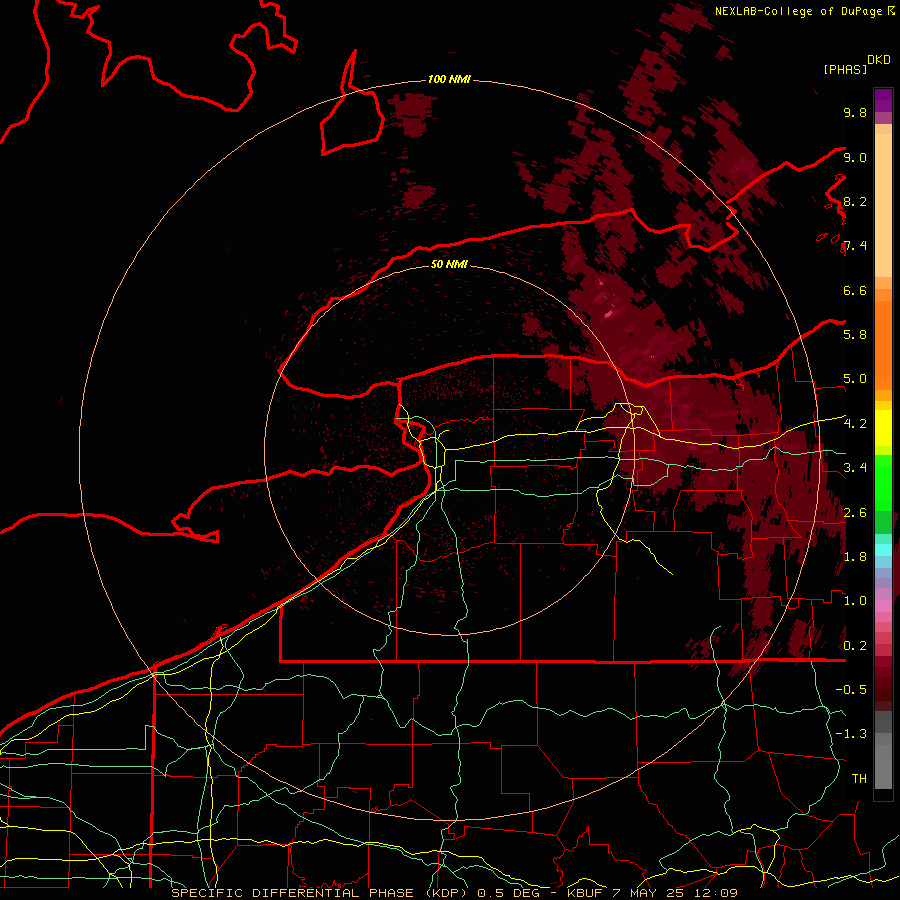Click the 8.2 value on the scale
The height and width of the screenshot is (900, 900).
[x=855, y=202]
